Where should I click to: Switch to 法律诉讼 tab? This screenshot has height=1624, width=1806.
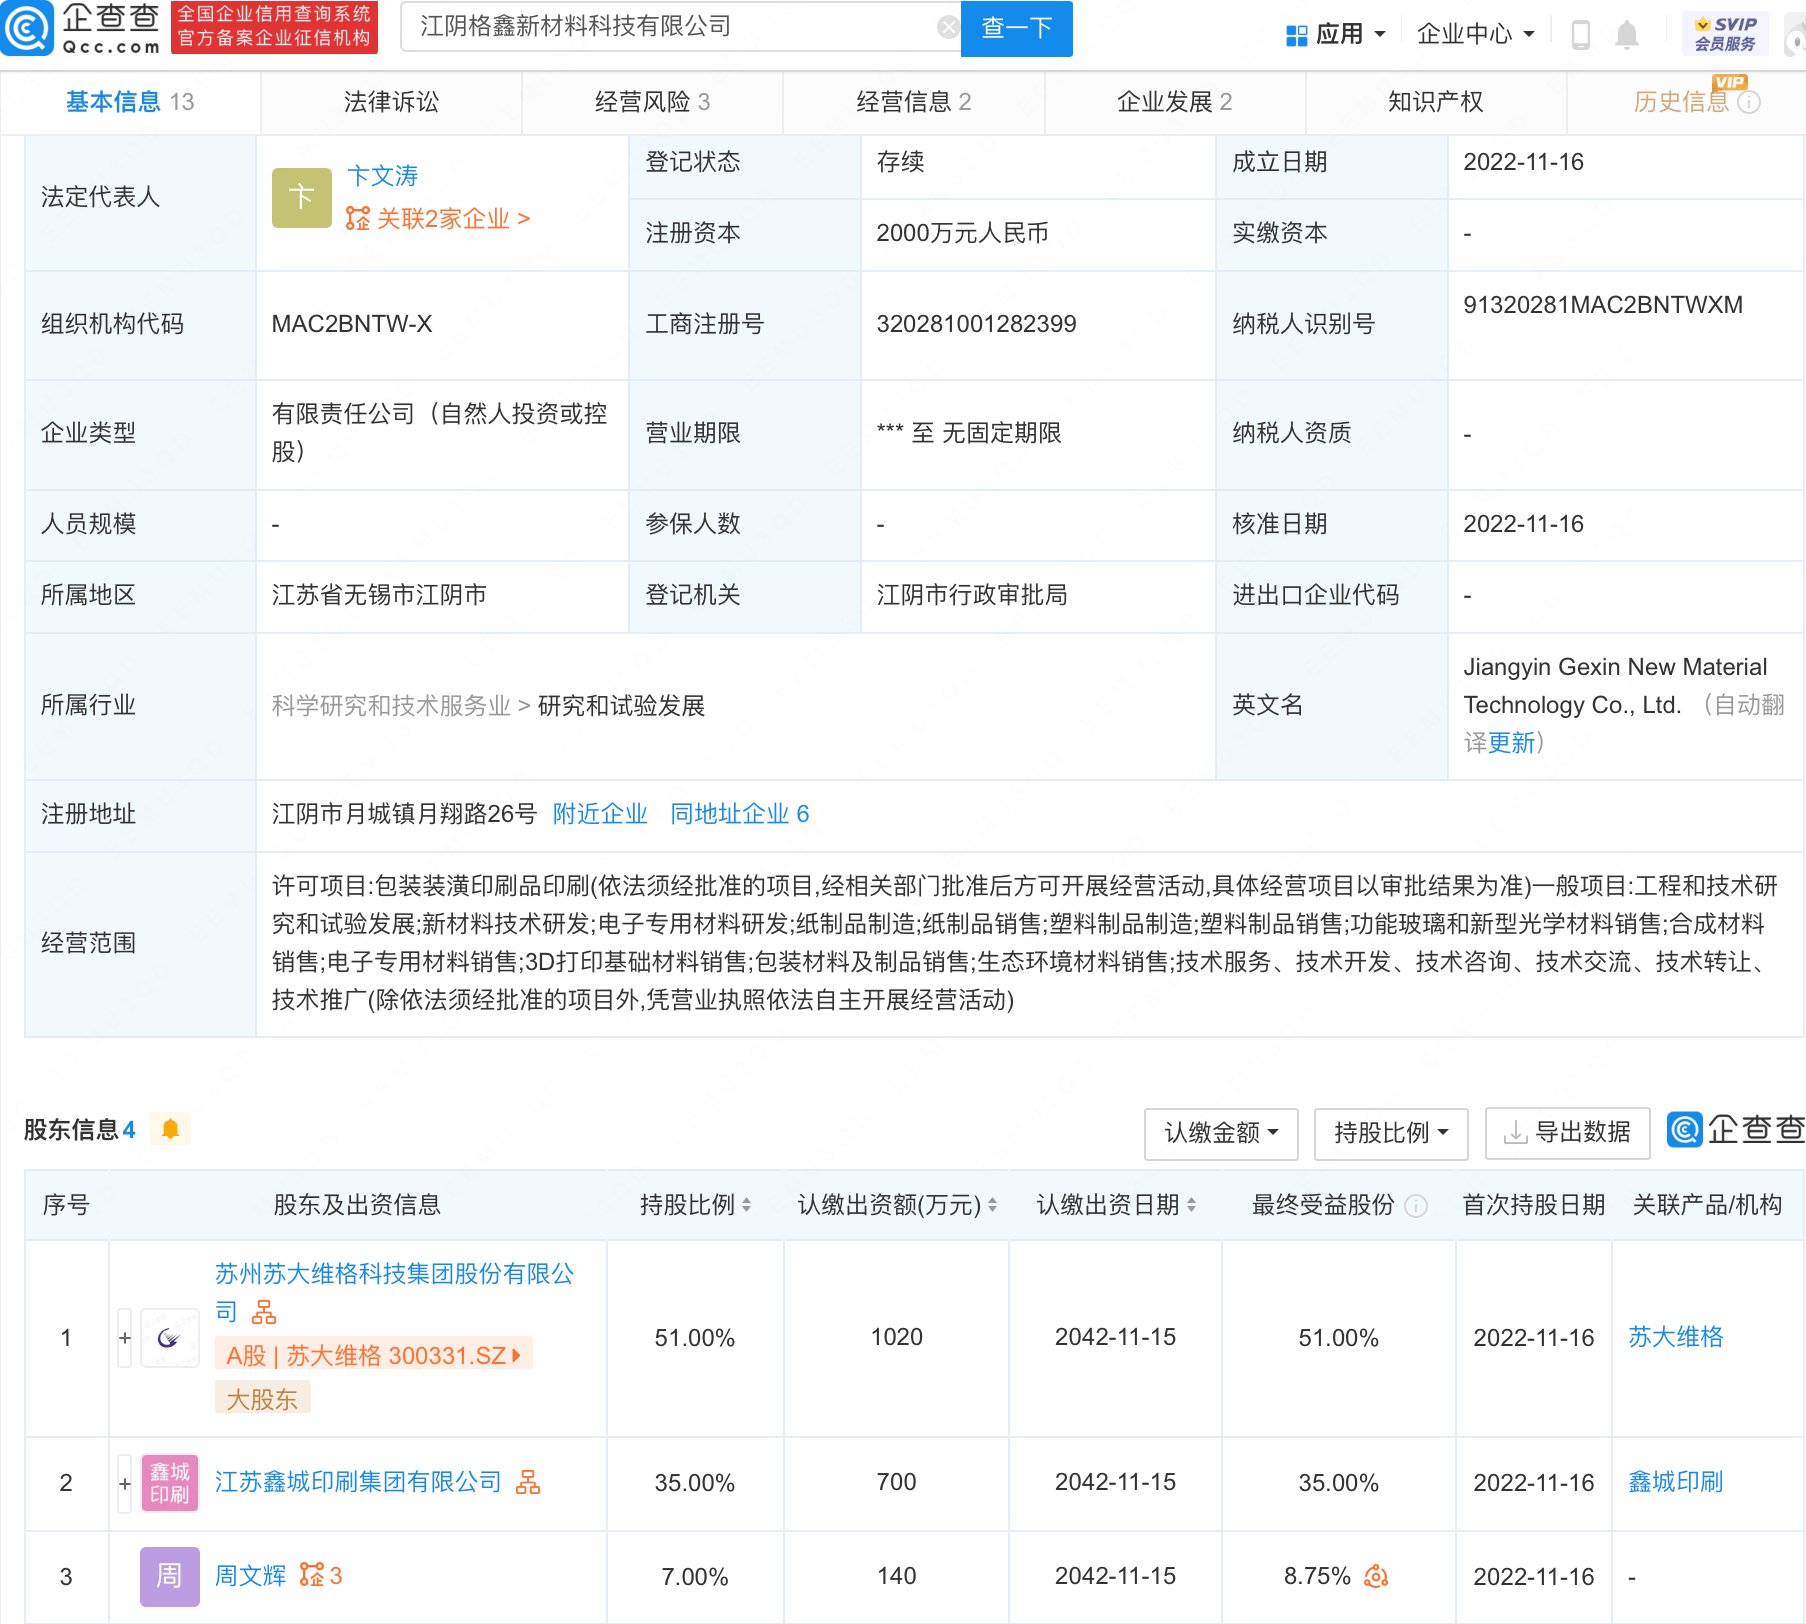(x=391, y=102)
